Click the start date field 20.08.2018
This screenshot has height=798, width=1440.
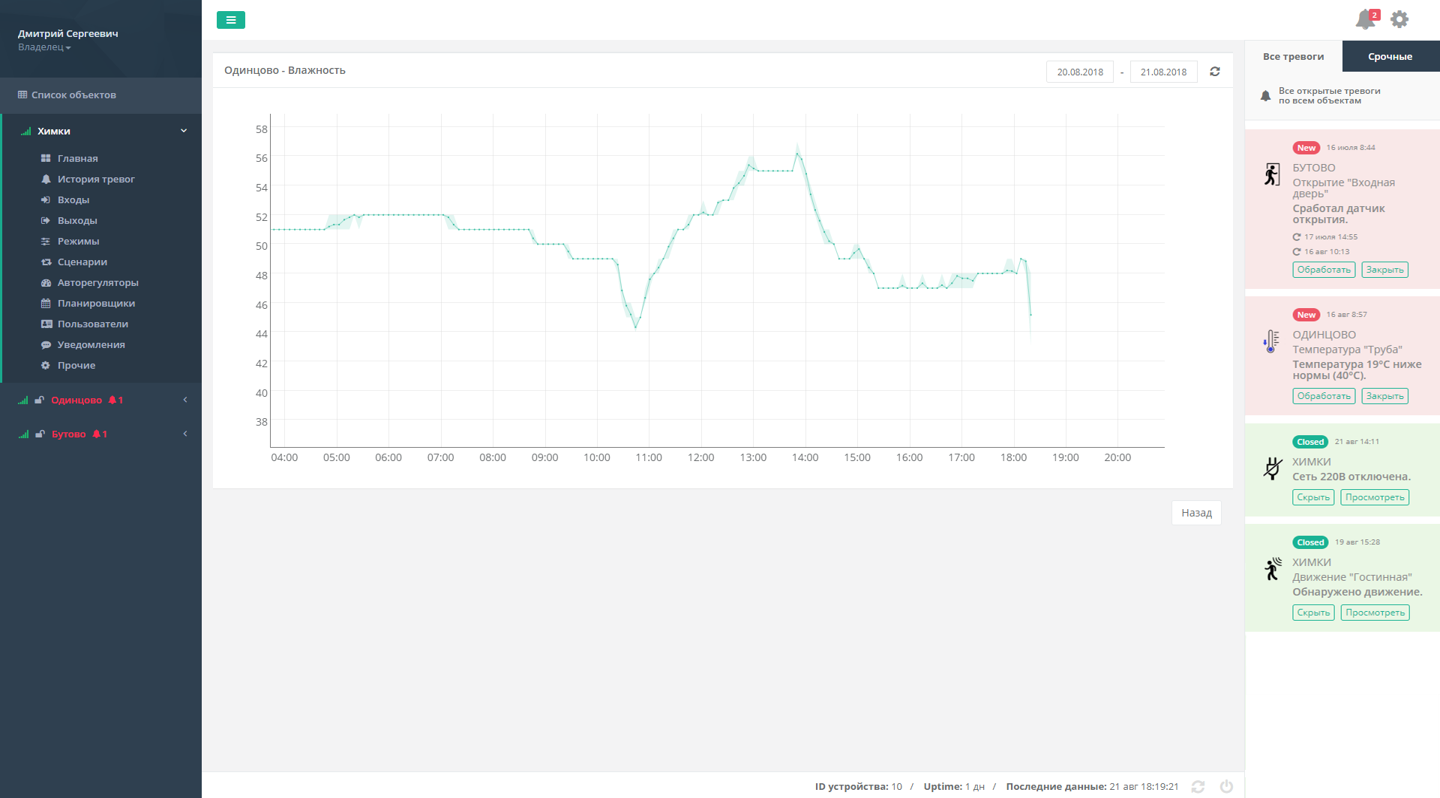[x=1080, y=72]
